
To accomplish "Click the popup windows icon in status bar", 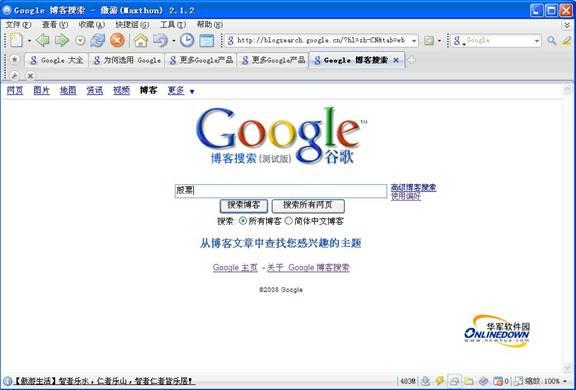I will tap(454, 381).
